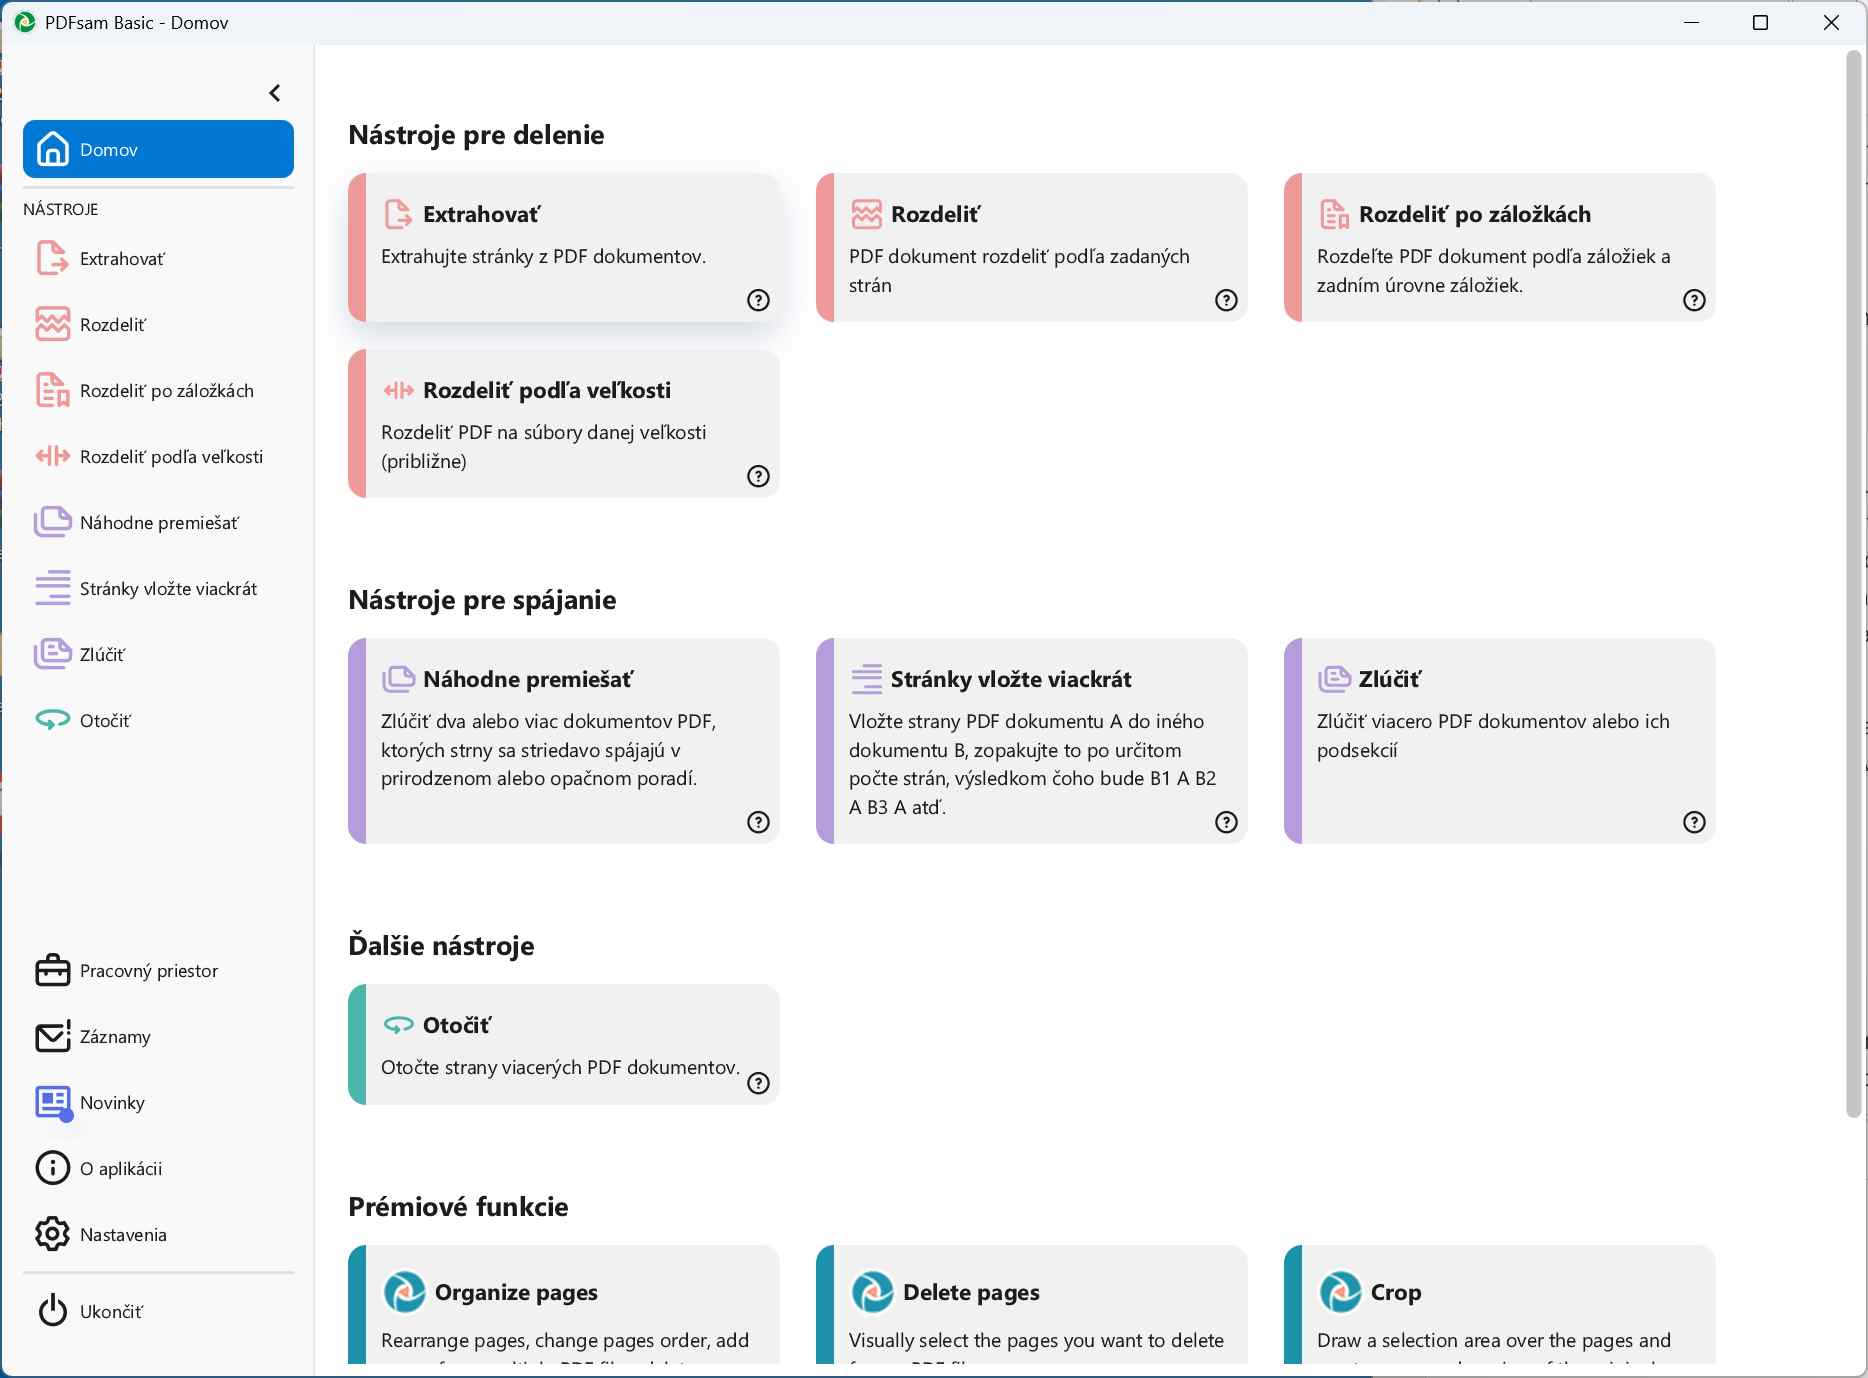Show help for the Extrahovať card
Viewport: 1868px width, 1378px height.
pos(758,300)
